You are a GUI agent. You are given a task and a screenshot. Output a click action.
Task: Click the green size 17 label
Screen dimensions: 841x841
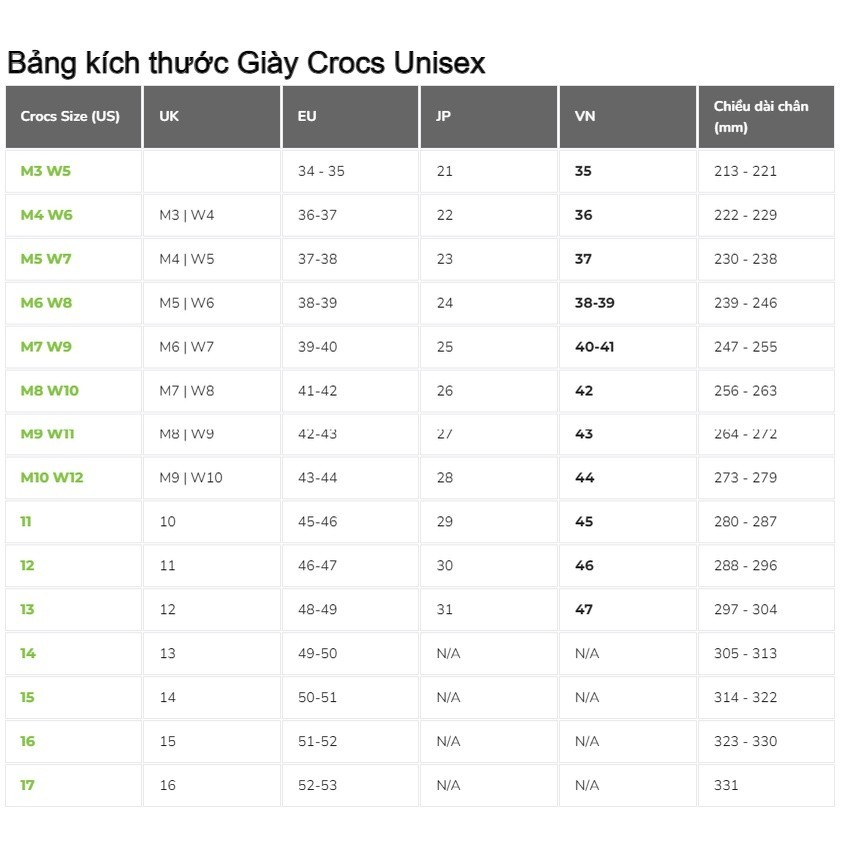tap(27, 785)
